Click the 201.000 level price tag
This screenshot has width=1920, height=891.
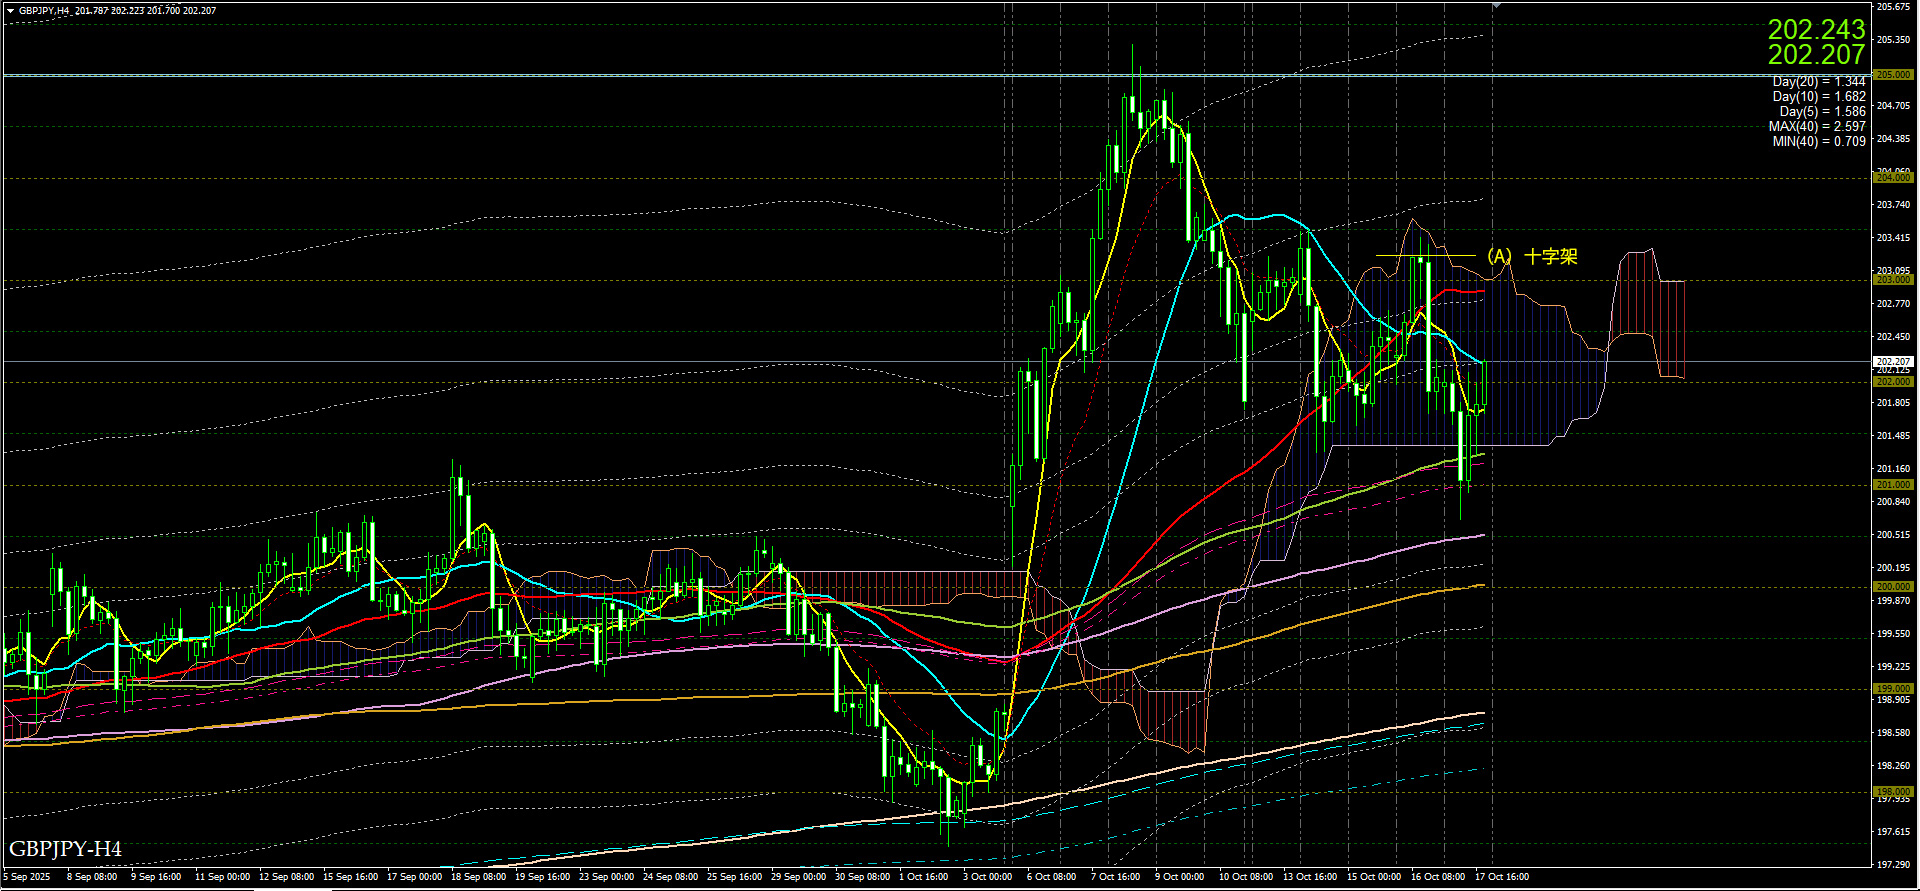click(x=1892, y=485)
